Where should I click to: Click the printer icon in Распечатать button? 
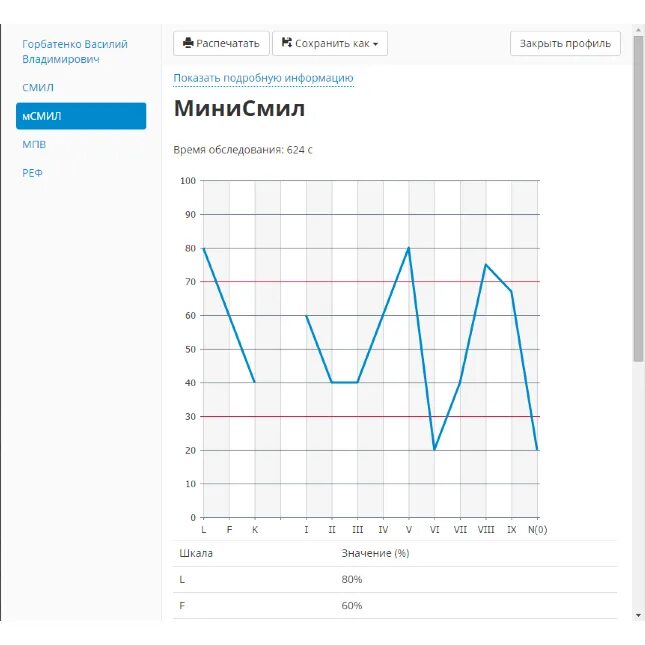point(188,43)
